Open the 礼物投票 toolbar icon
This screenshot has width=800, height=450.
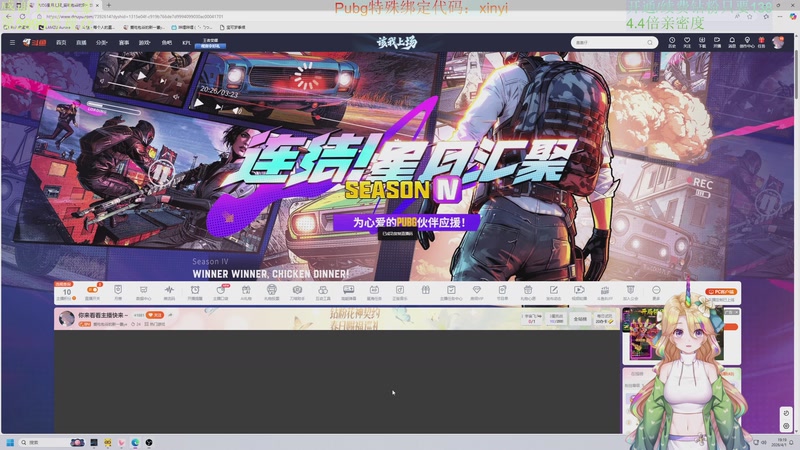pyautogui.click(x=271, y=292)
